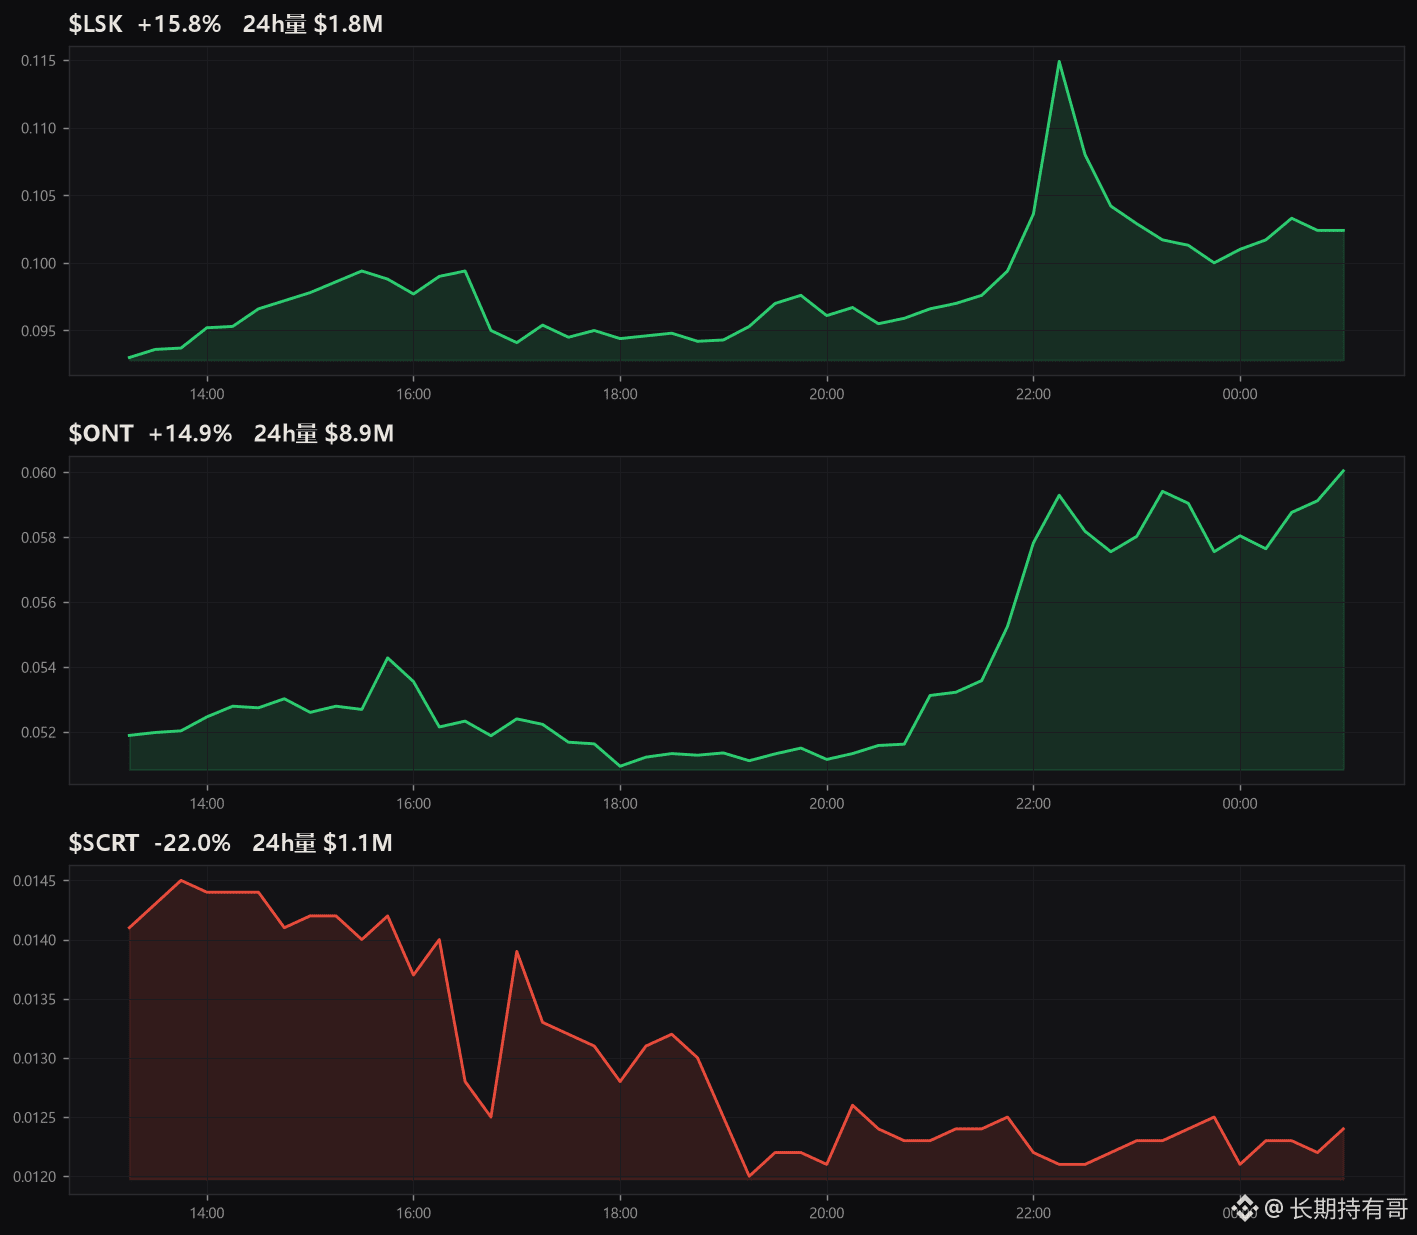Click the $ONT ticker title
Screen dimensions: 1417x1235
(x=101, y=433)
